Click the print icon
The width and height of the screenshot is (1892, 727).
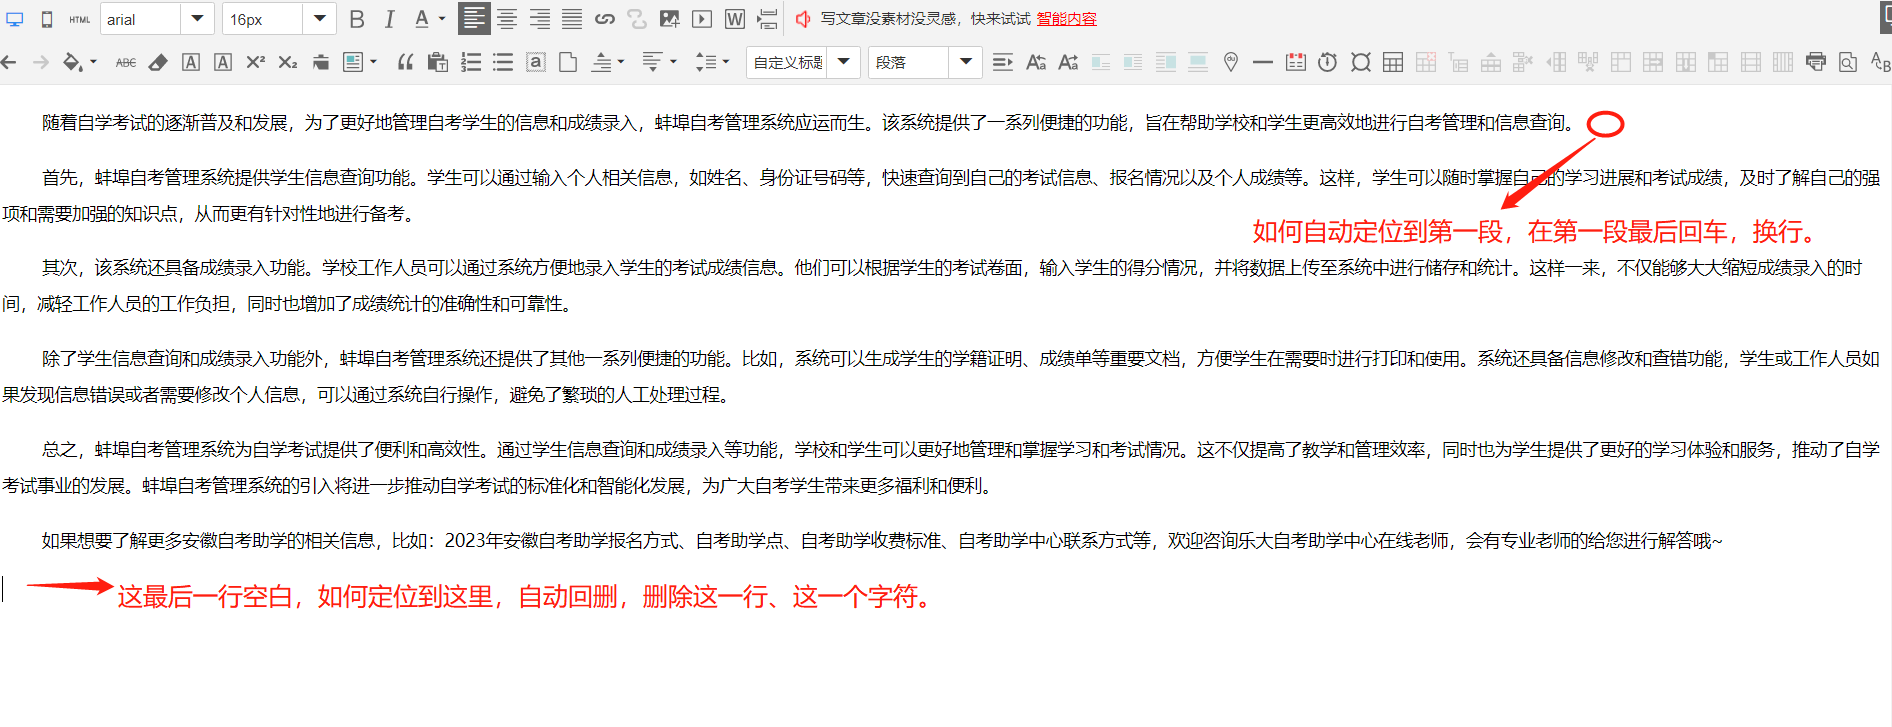(x=1815, y=62)
